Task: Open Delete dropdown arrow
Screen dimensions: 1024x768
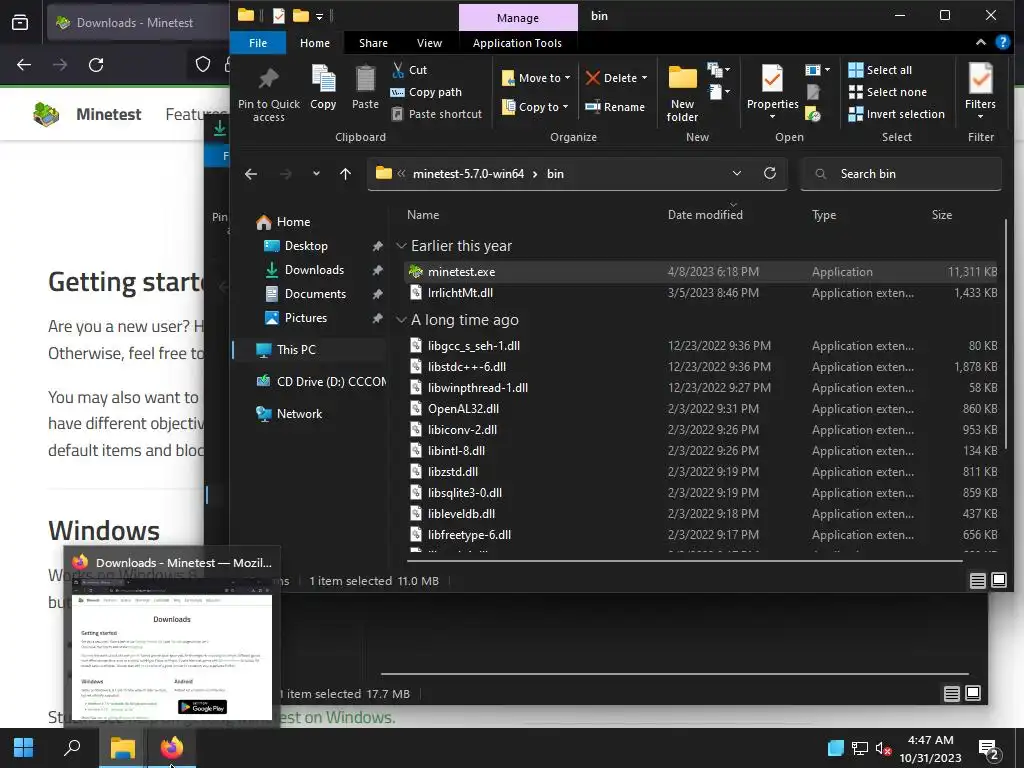Action: [645, 78]
